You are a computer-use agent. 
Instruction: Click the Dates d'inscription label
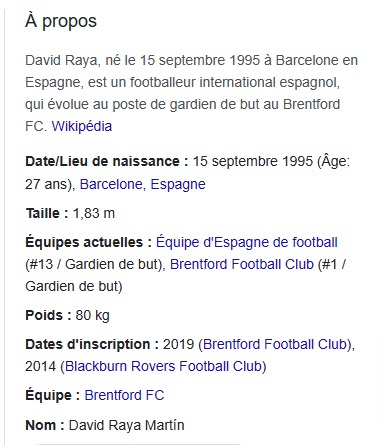92,344
